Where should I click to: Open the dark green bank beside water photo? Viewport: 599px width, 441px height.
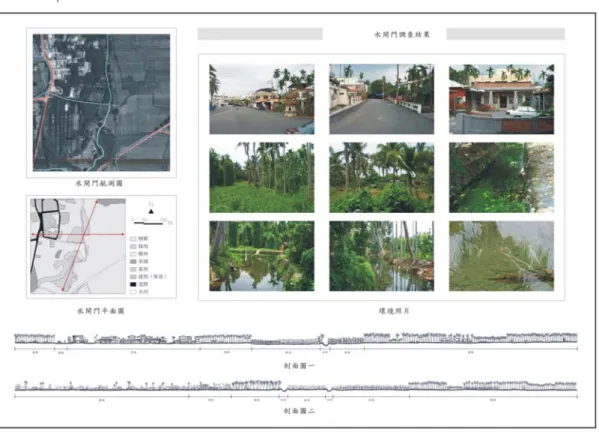pos(501,178)
